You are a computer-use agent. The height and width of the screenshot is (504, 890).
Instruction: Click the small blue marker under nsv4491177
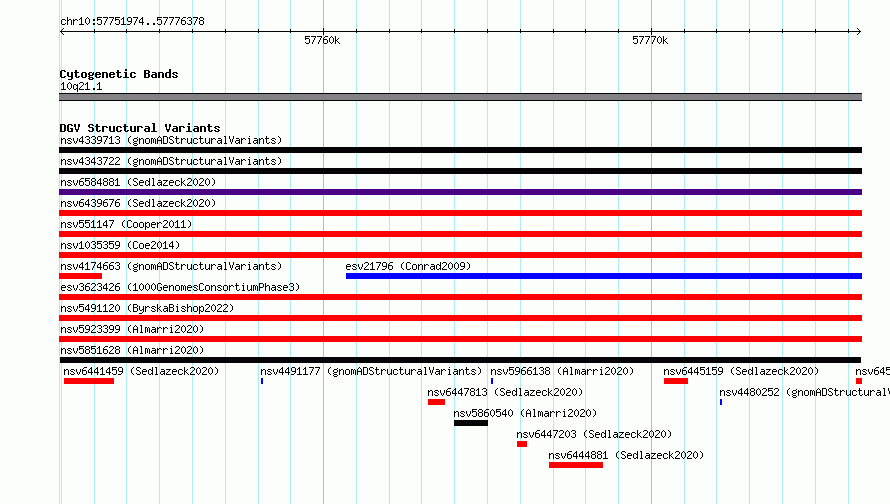(262, 381)
